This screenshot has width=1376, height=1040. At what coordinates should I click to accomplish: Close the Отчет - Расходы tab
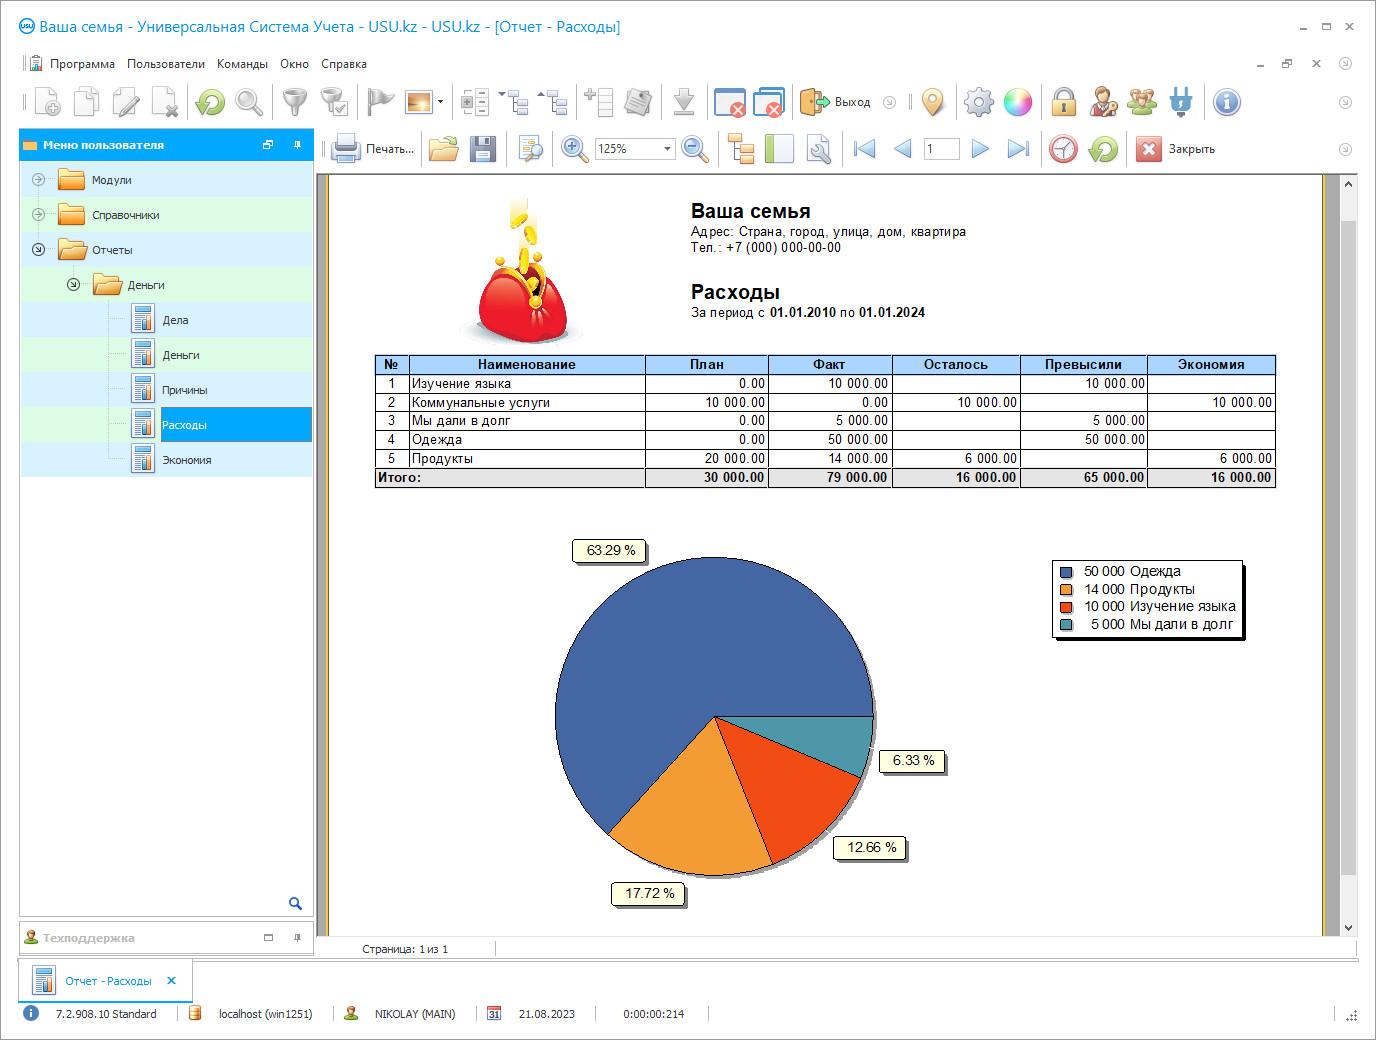pyautogui.click(x=171, y=981)
